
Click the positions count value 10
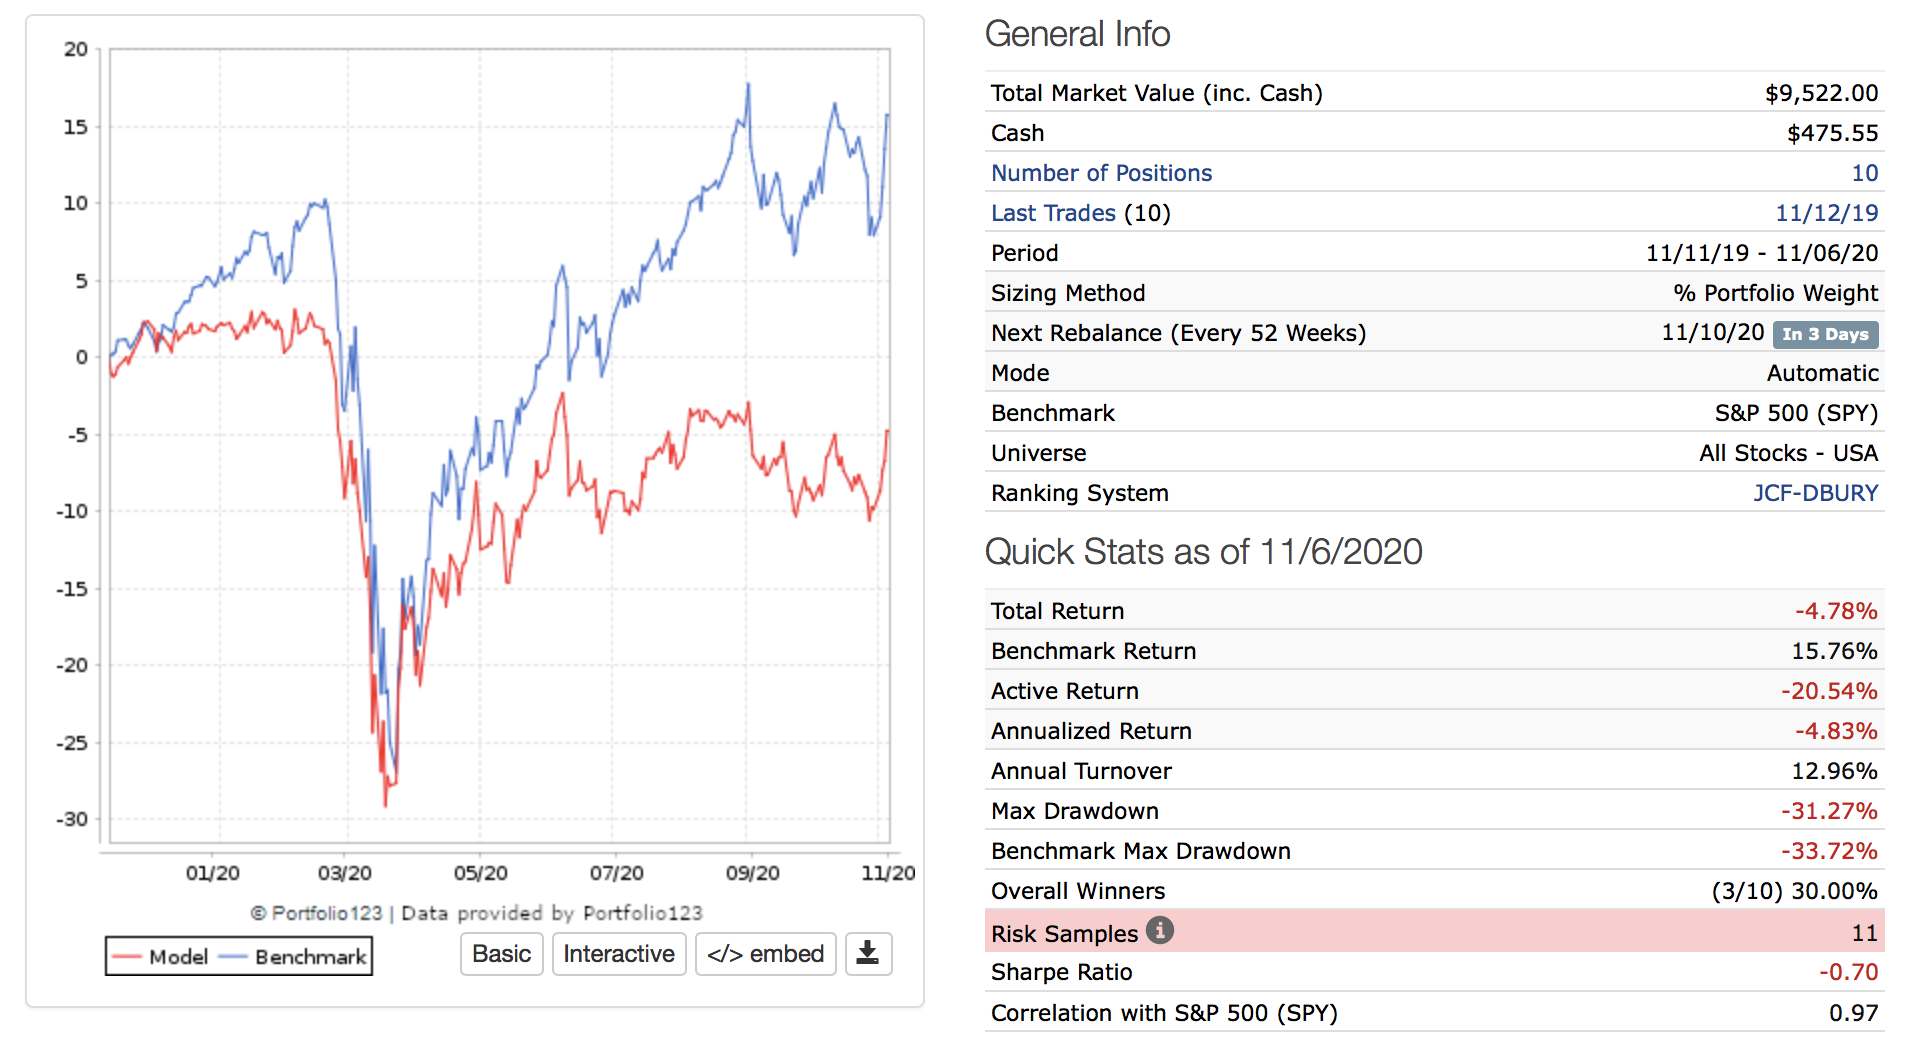[x=1864, y=173]
